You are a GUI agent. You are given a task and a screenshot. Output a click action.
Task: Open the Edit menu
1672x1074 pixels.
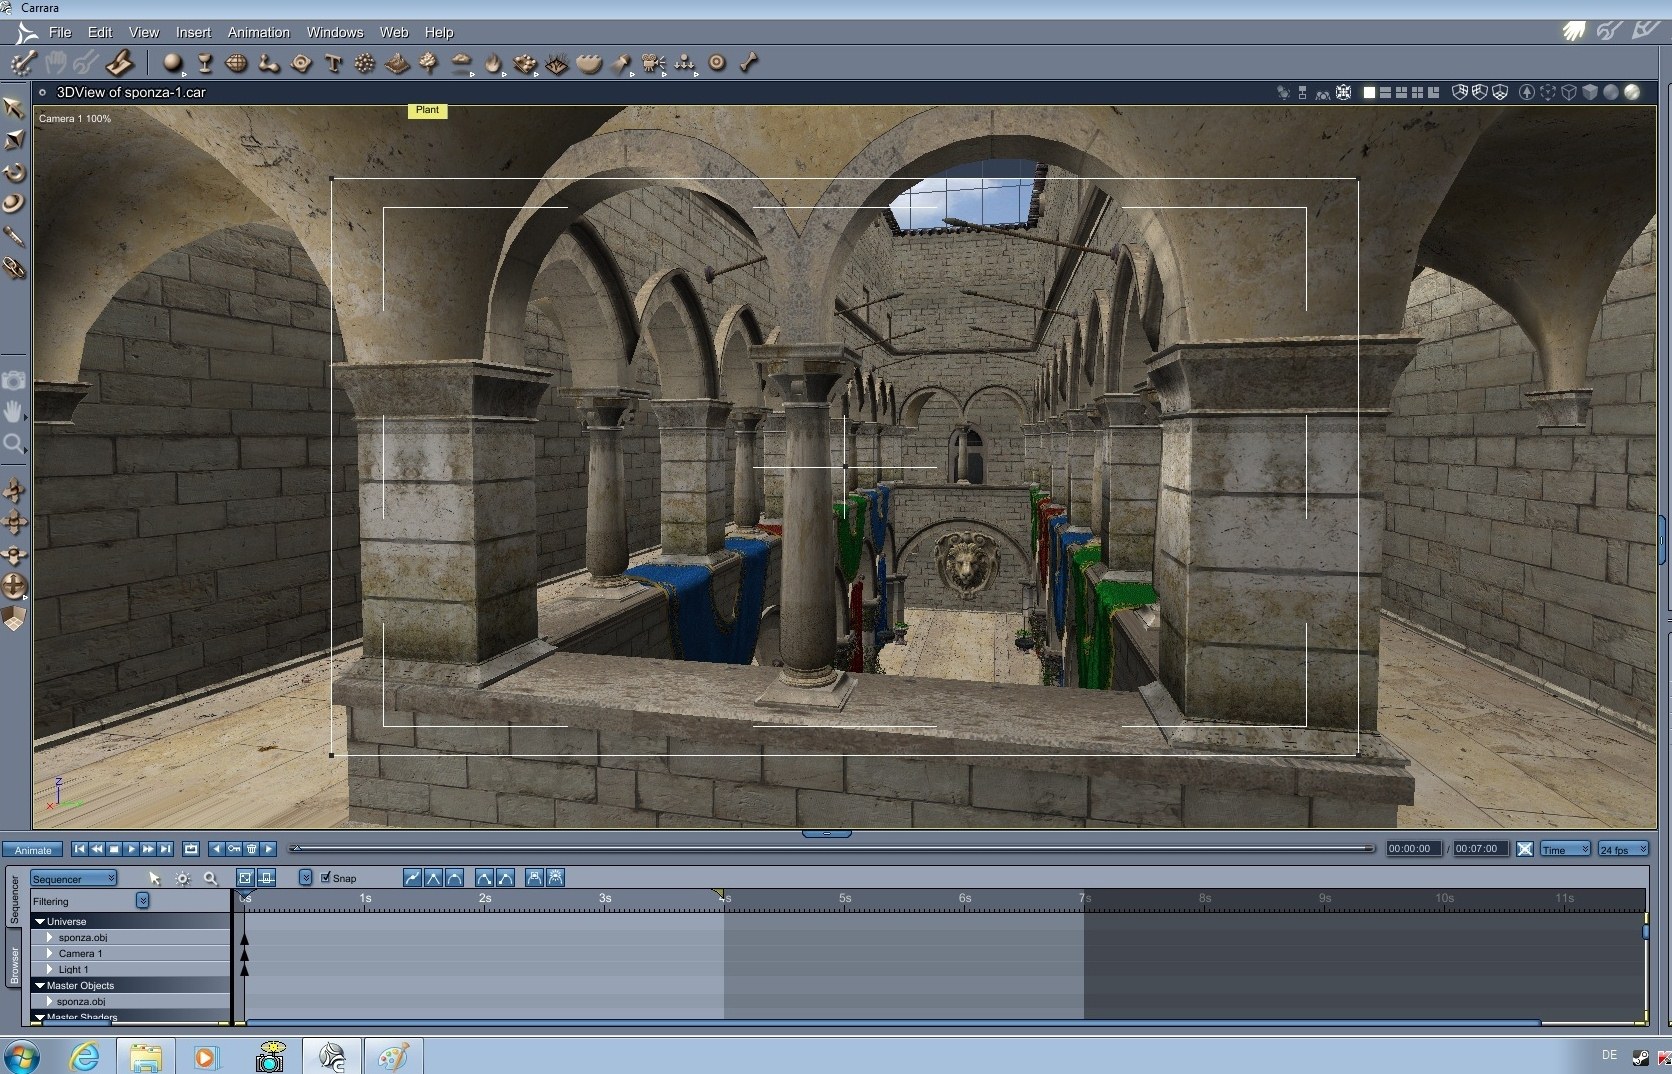pos(100,32)
